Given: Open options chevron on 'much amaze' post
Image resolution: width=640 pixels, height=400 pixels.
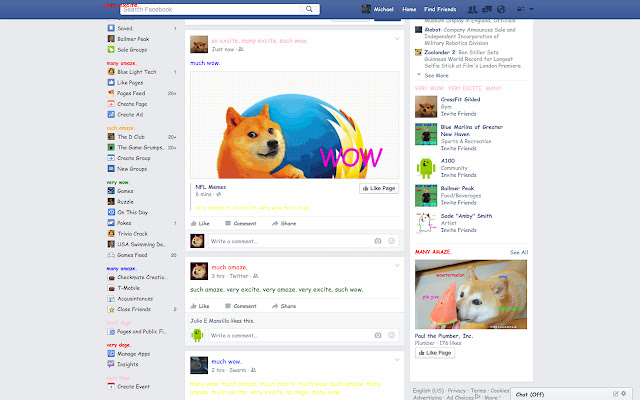Looking at the screenshot, I should [397, 265].
